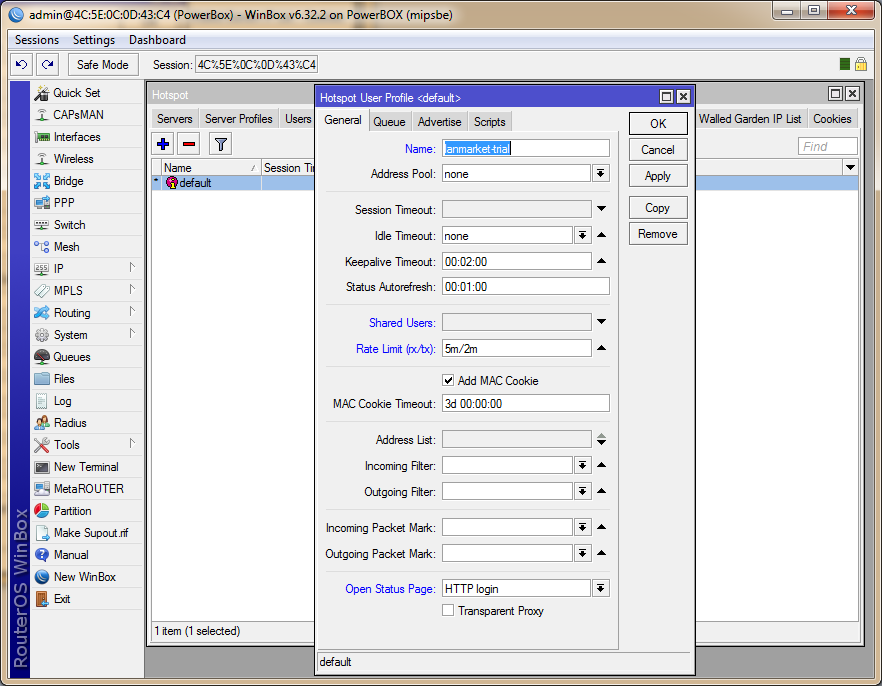Image resolution: width=882 pixels, height=686 pixels.
Task: Toggle the Safe Mode button
Action: pyautogui.click(x=102, y=64)
